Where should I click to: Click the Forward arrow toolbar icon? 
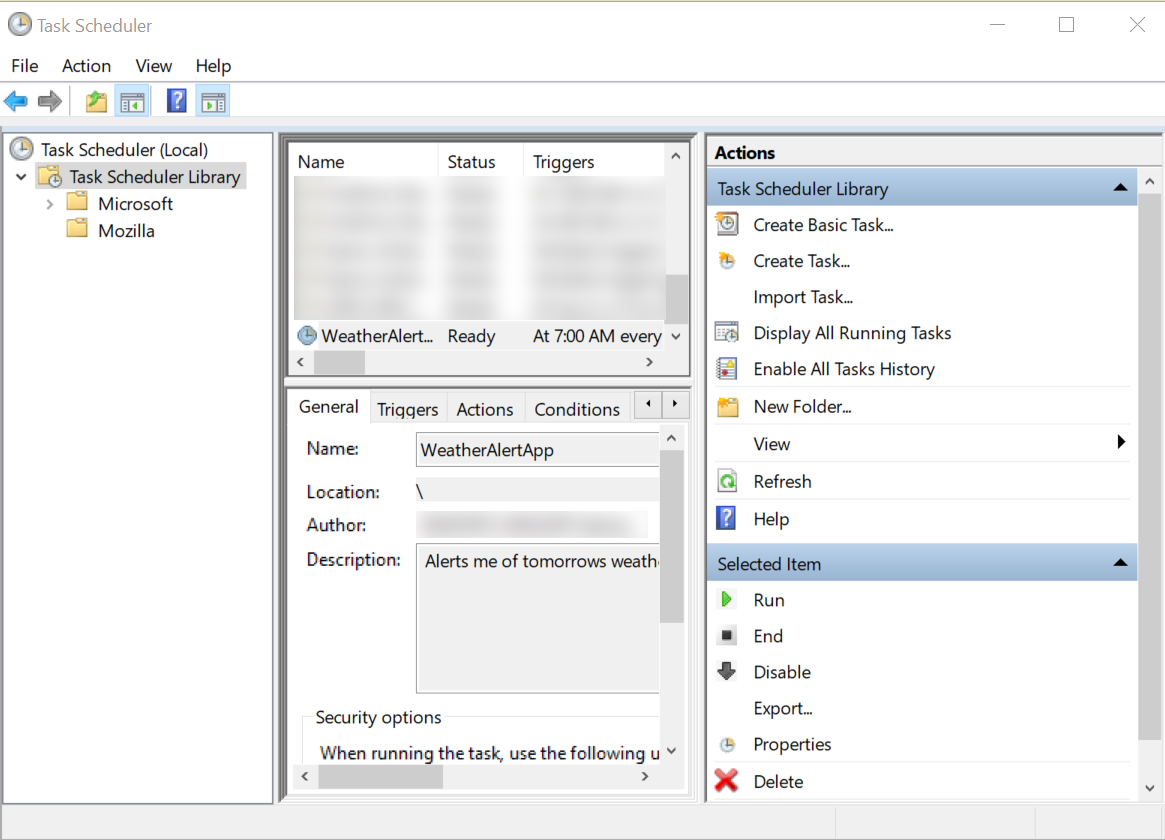pos(50,101)
